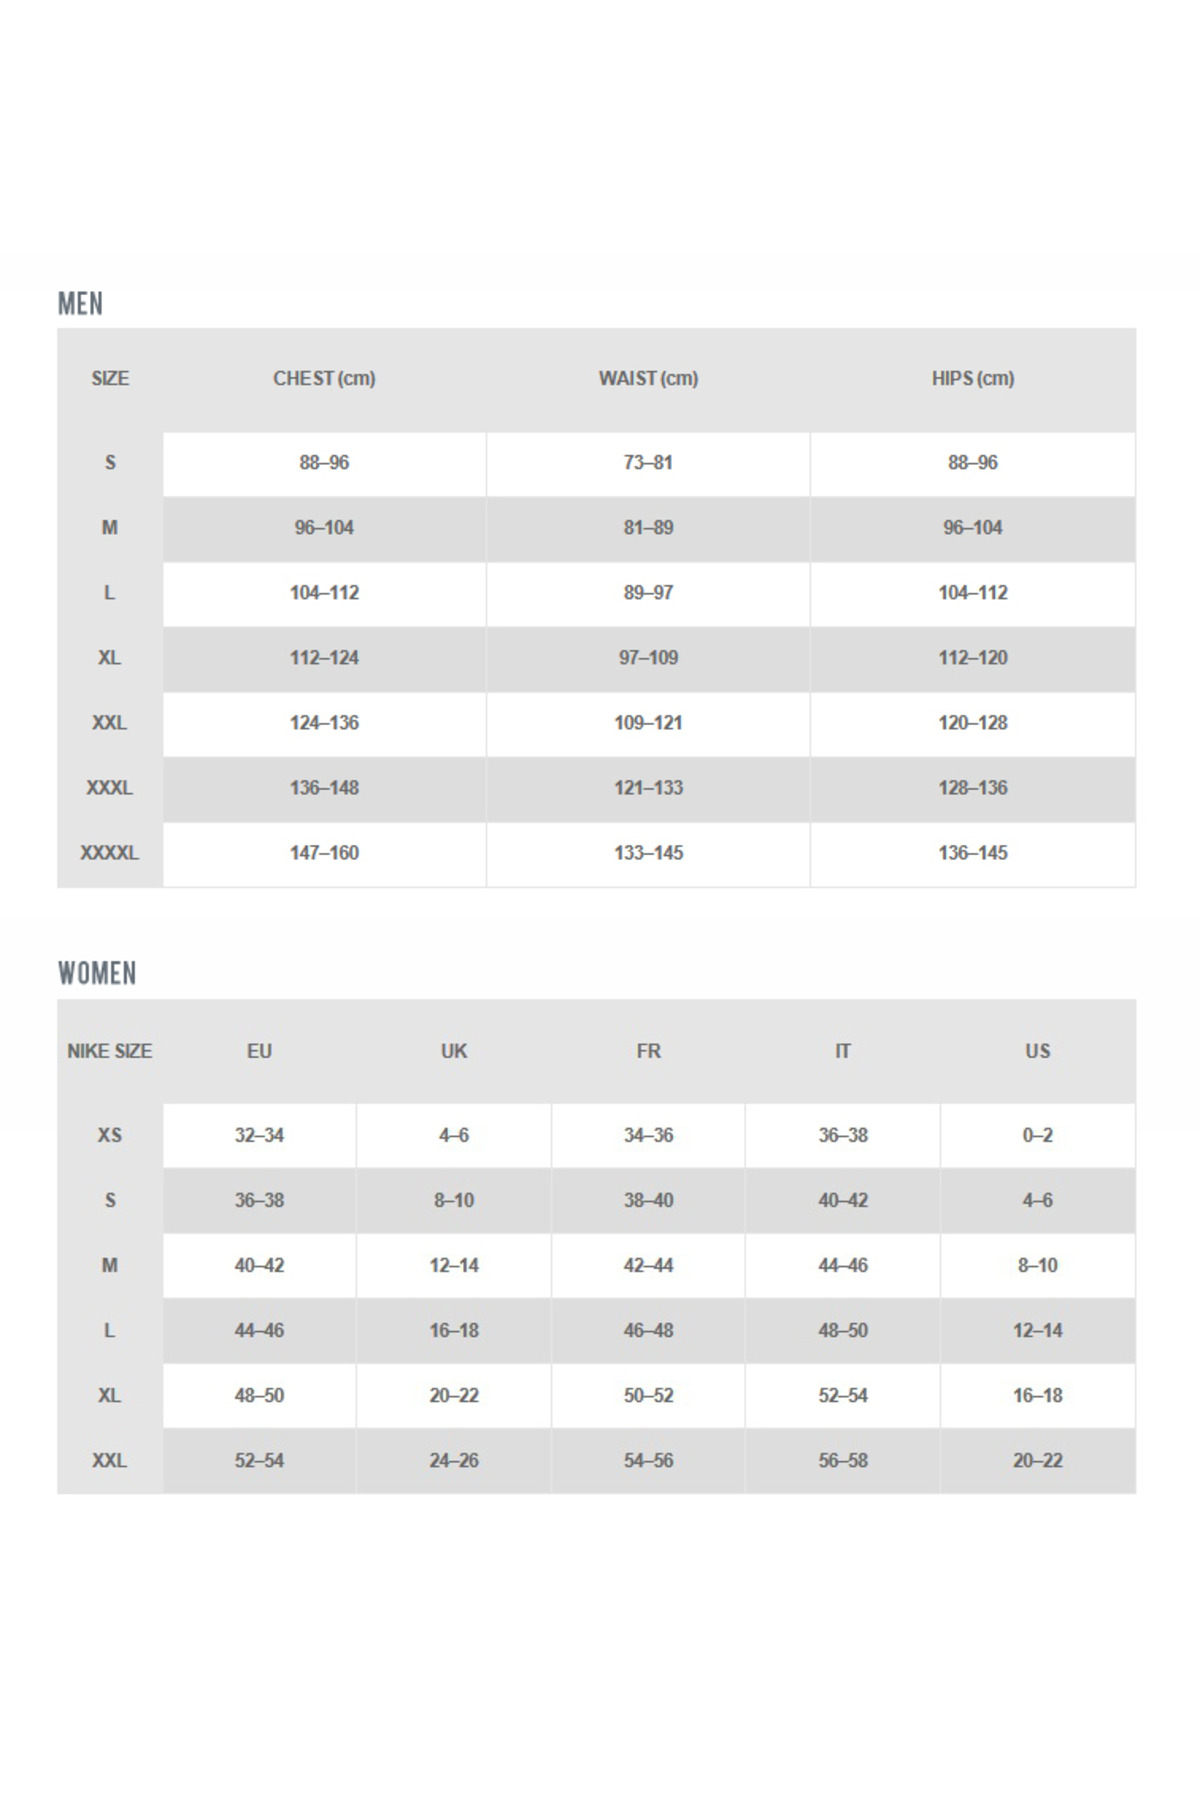The width and height of the screenshot is (1200, 1800).
Task: Select the WAIST (cm) column header
Action: point(648,378)
